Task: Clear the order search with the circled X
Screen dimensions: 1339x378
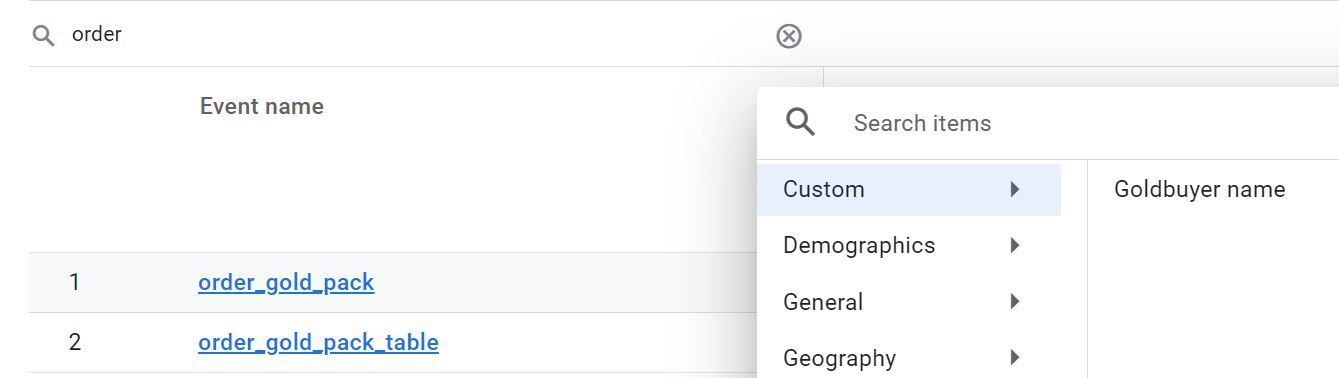Action: (788, 36)
